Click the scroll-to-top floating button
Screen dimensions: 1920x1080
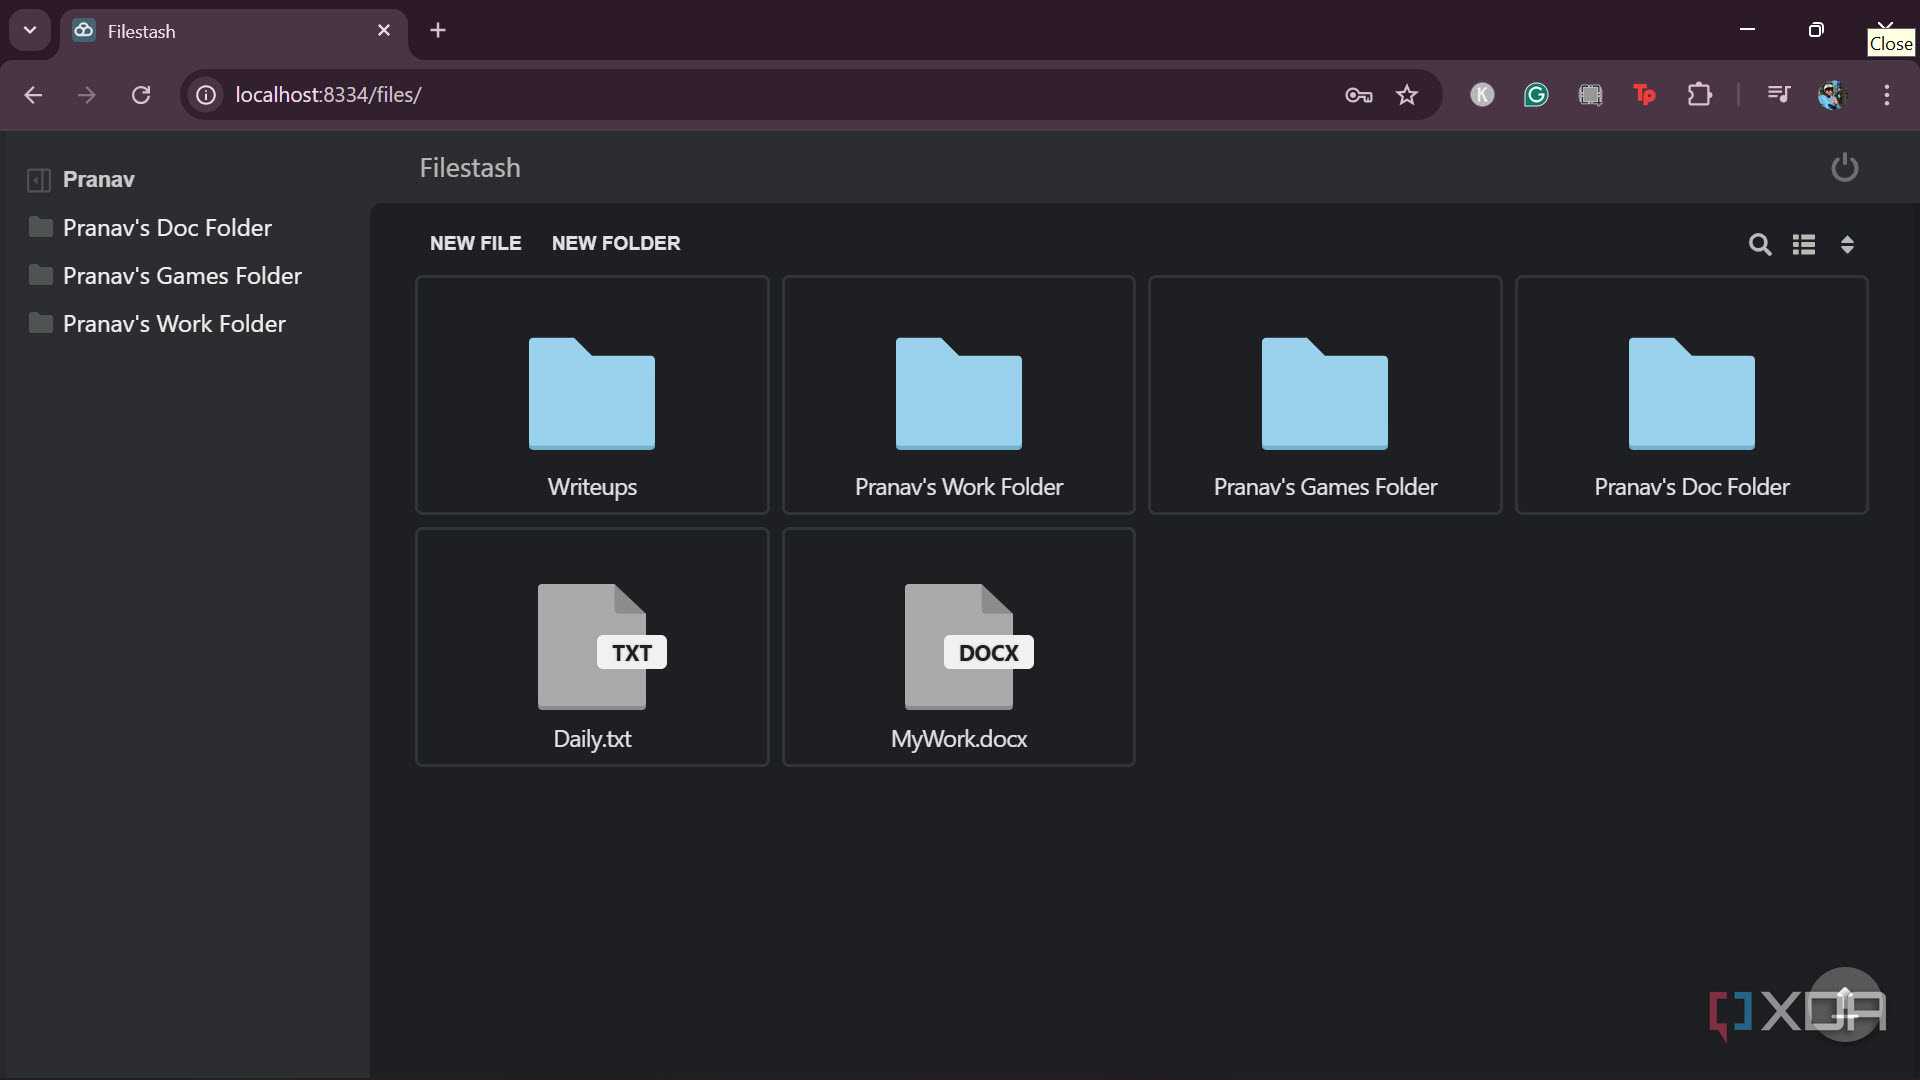coord(1846,1004)
